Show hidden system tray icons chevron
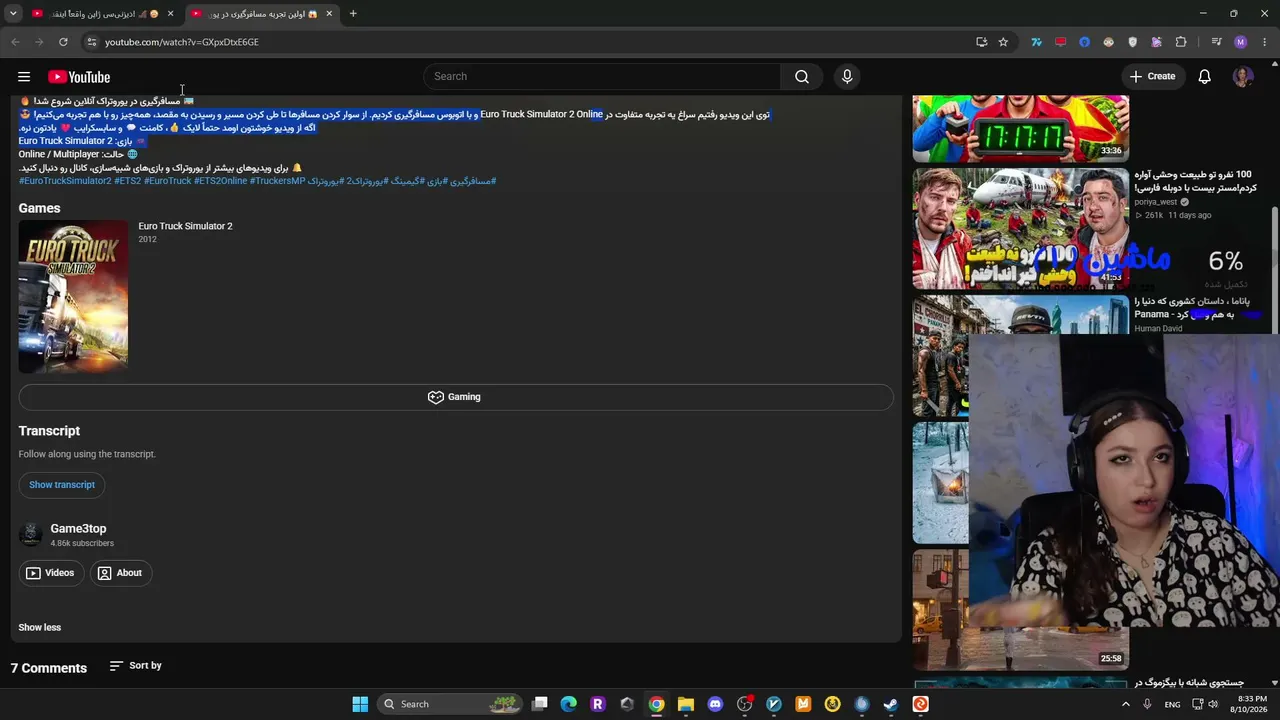This screenshot has height=720, width=1280. point(1126,704)
